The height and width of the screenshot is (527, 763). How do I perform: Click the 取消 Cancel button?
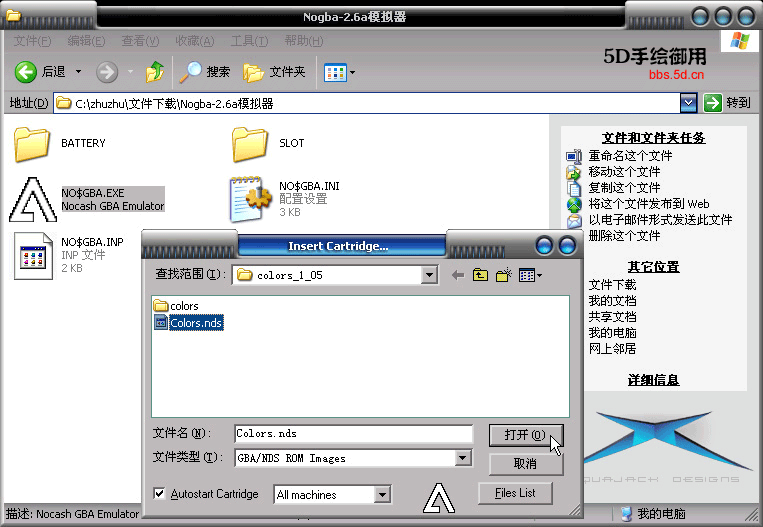[x=526, y=464]
